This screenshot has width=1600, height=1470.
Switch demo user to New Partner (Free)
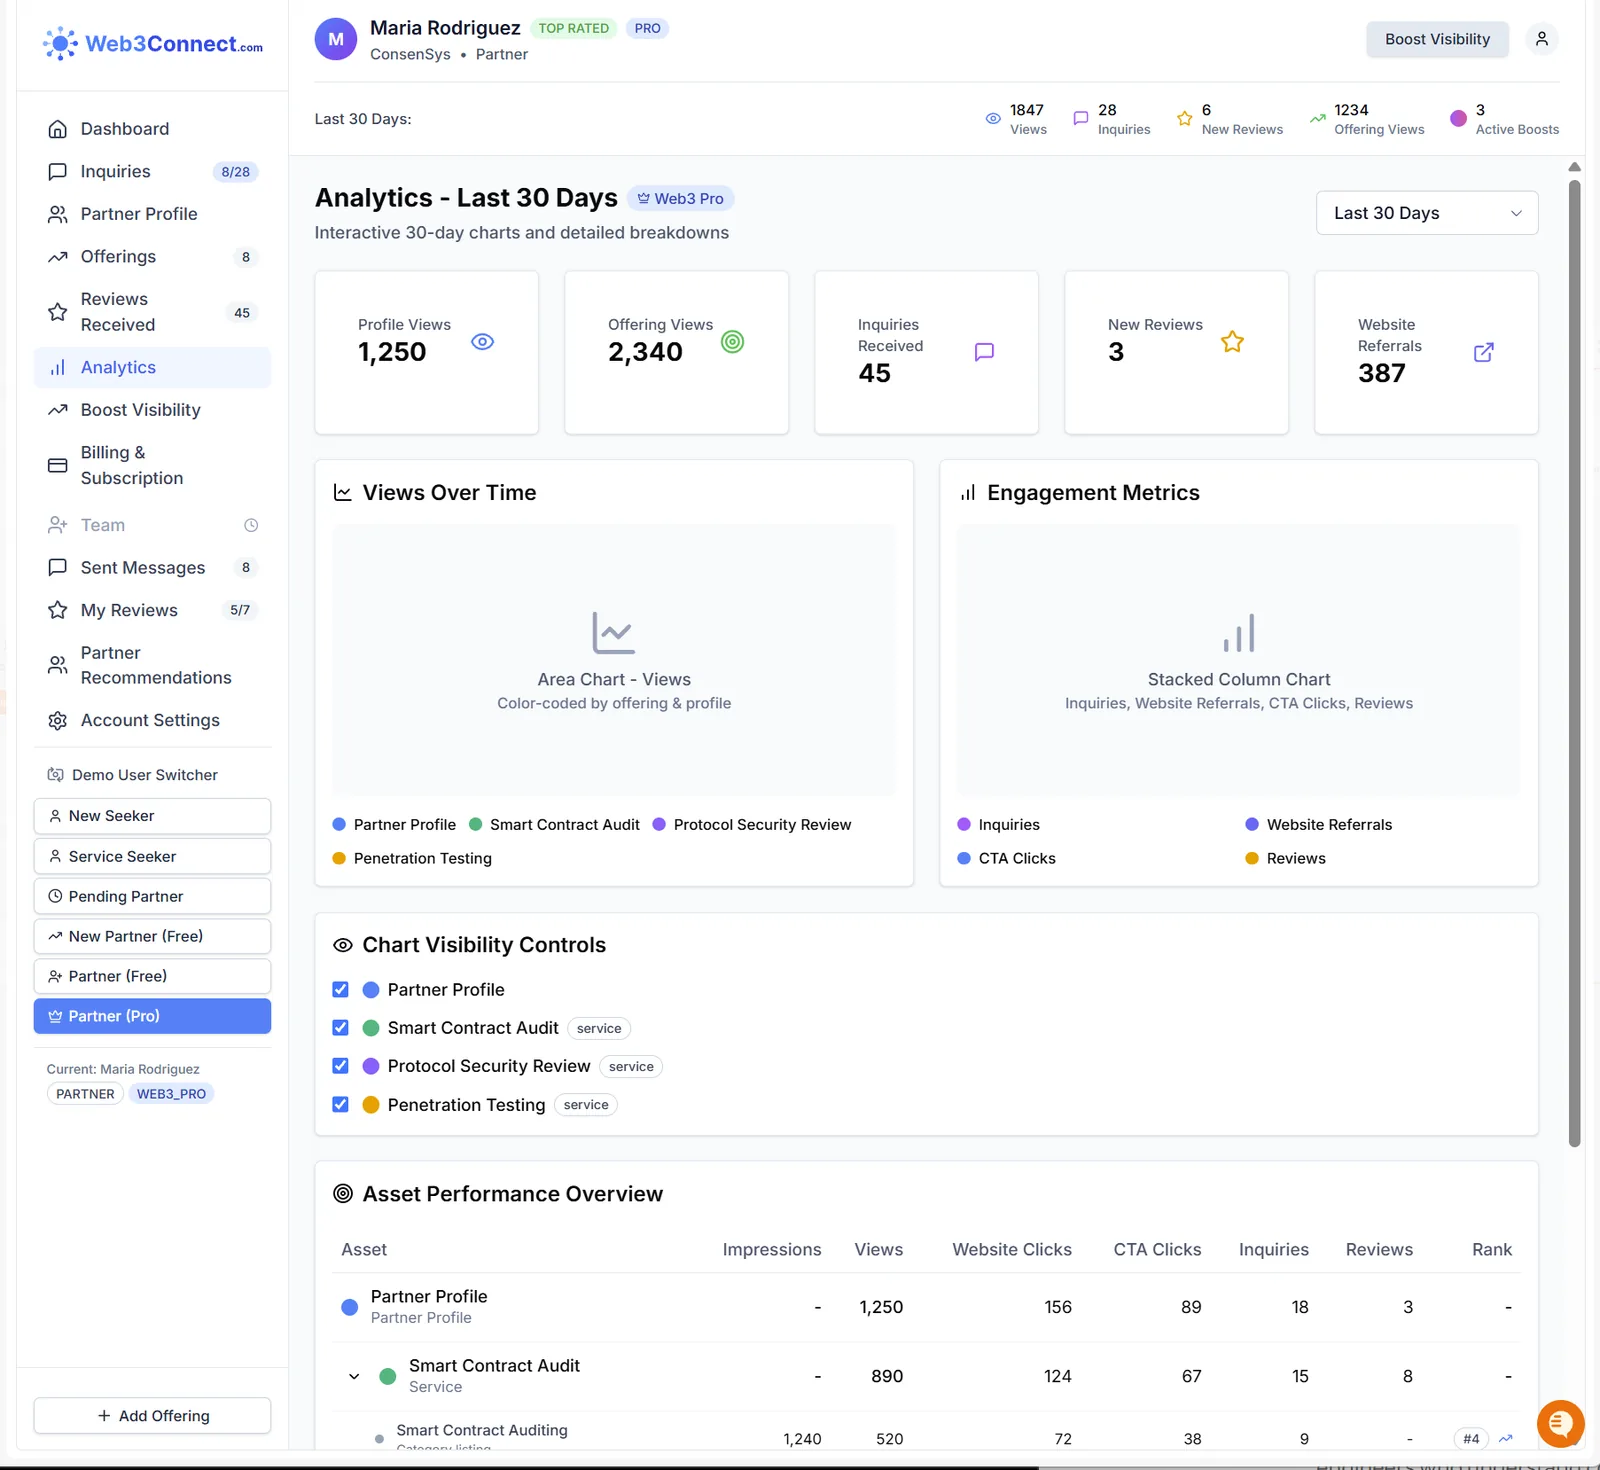pos(152,936)
